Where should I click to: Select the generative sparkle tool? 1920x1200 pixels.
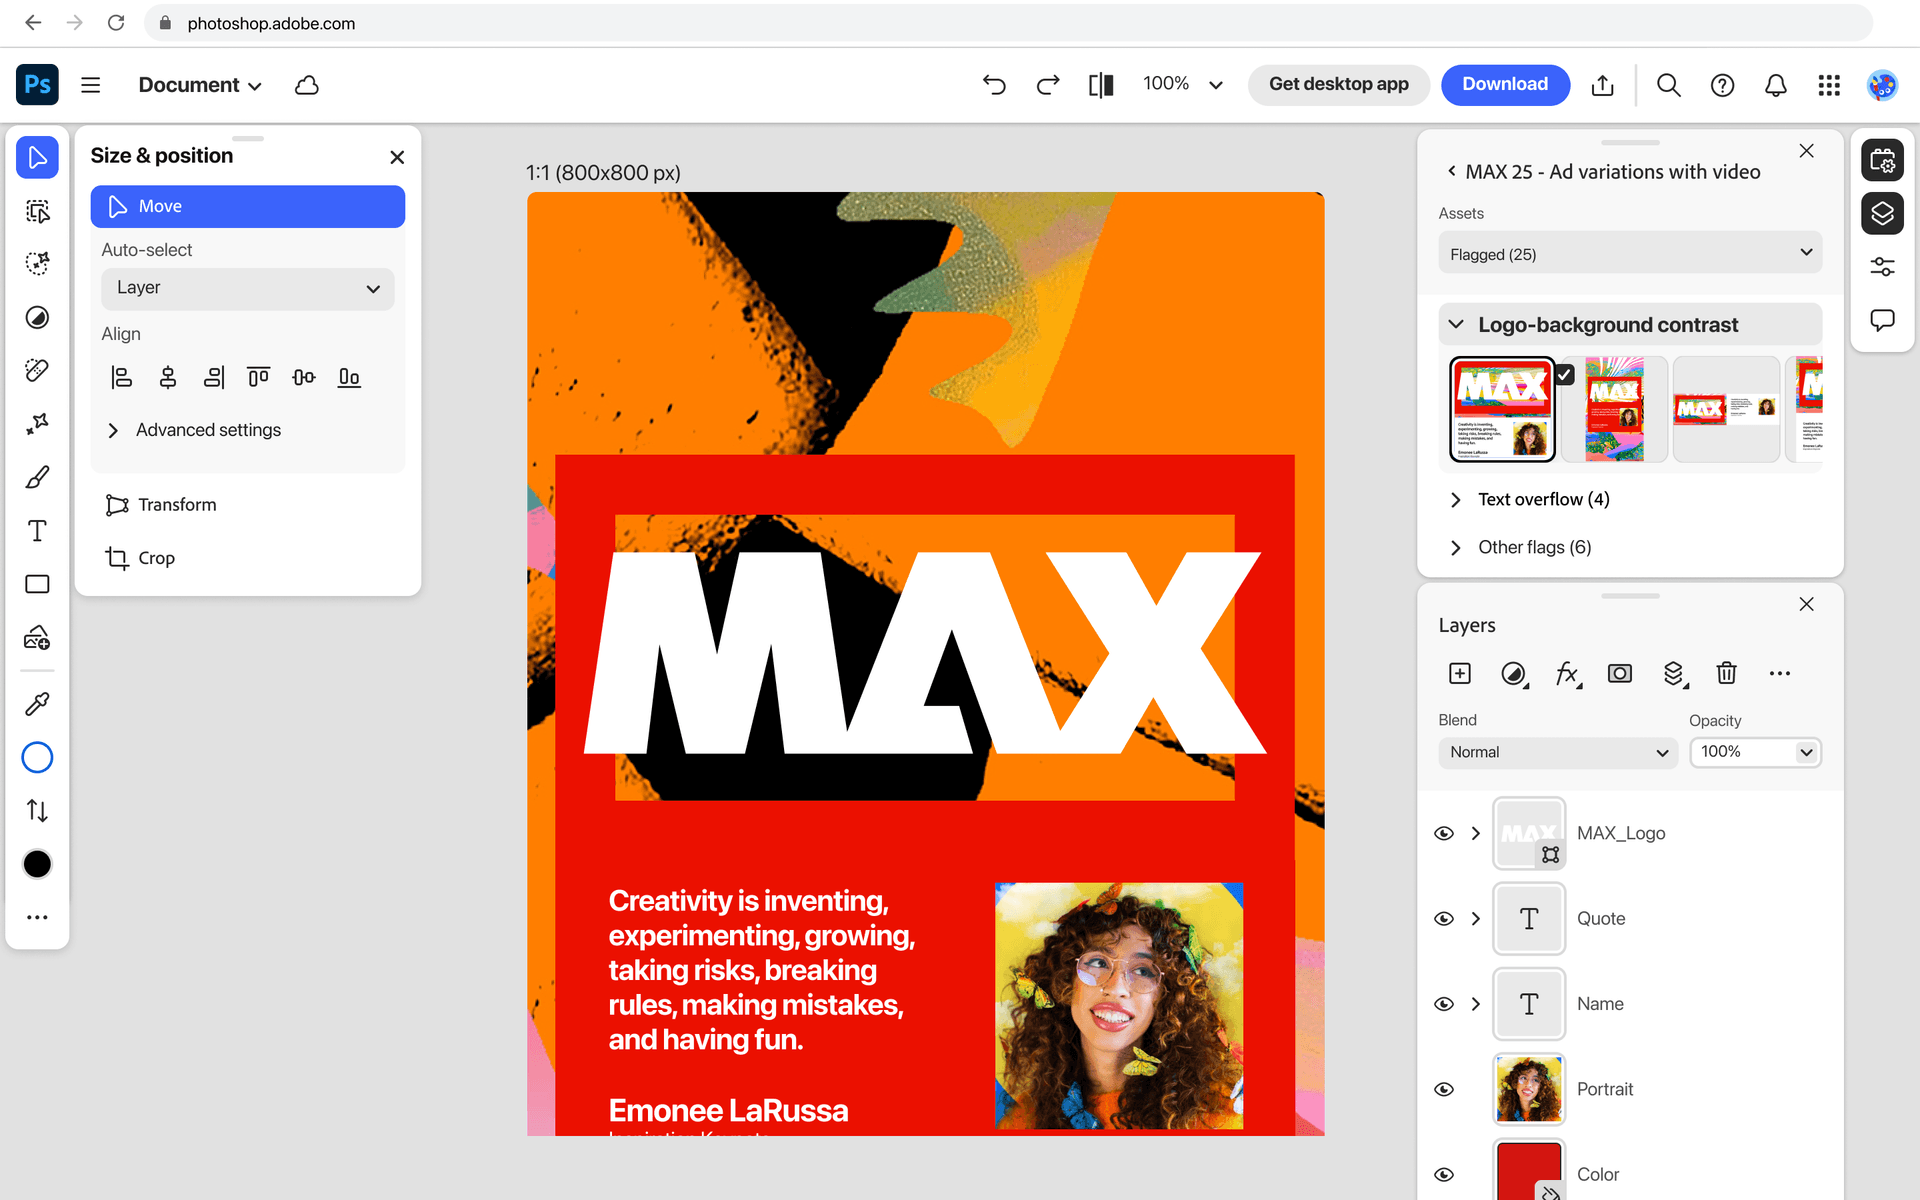(x=37, y=424)
